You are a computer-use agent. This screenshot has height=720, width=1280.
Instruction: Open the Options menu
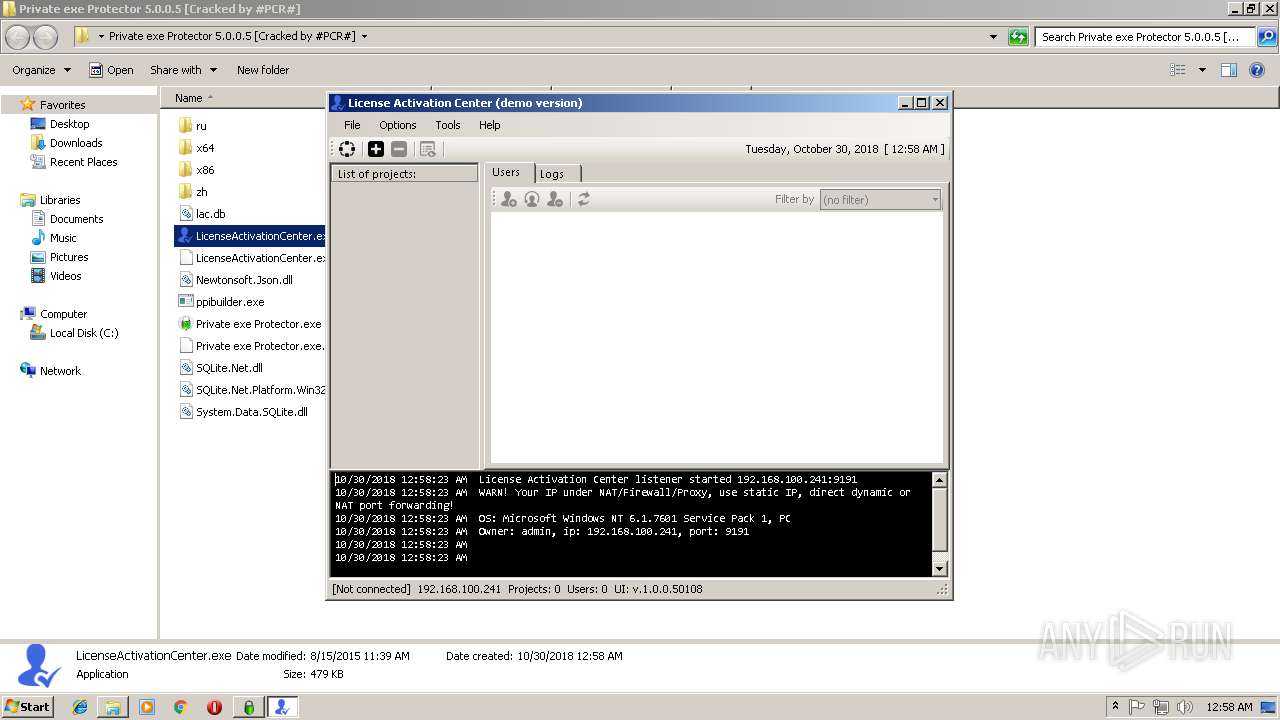pos(397,125)
